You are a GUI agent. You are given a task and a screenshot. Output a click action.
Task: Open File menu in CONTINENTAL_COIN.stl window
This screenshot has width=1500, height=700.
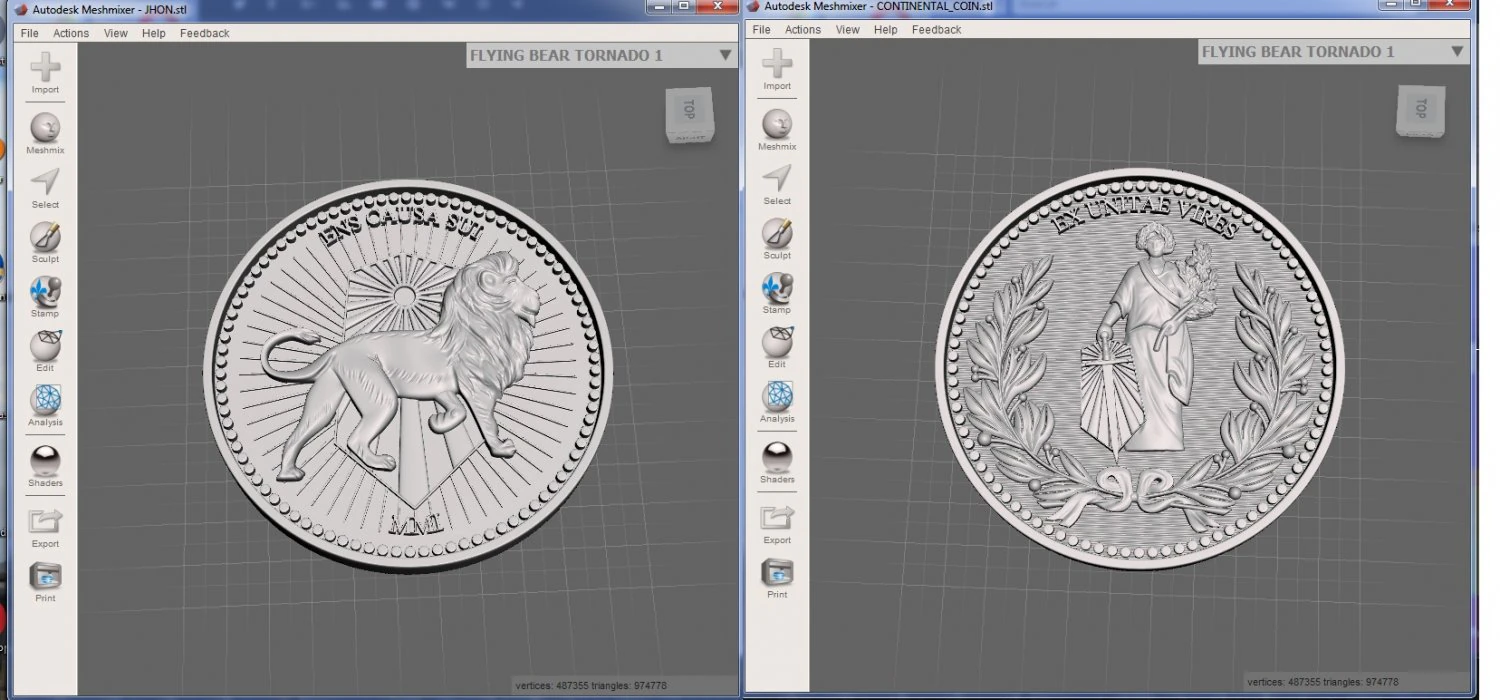click(x=762, y=30)
